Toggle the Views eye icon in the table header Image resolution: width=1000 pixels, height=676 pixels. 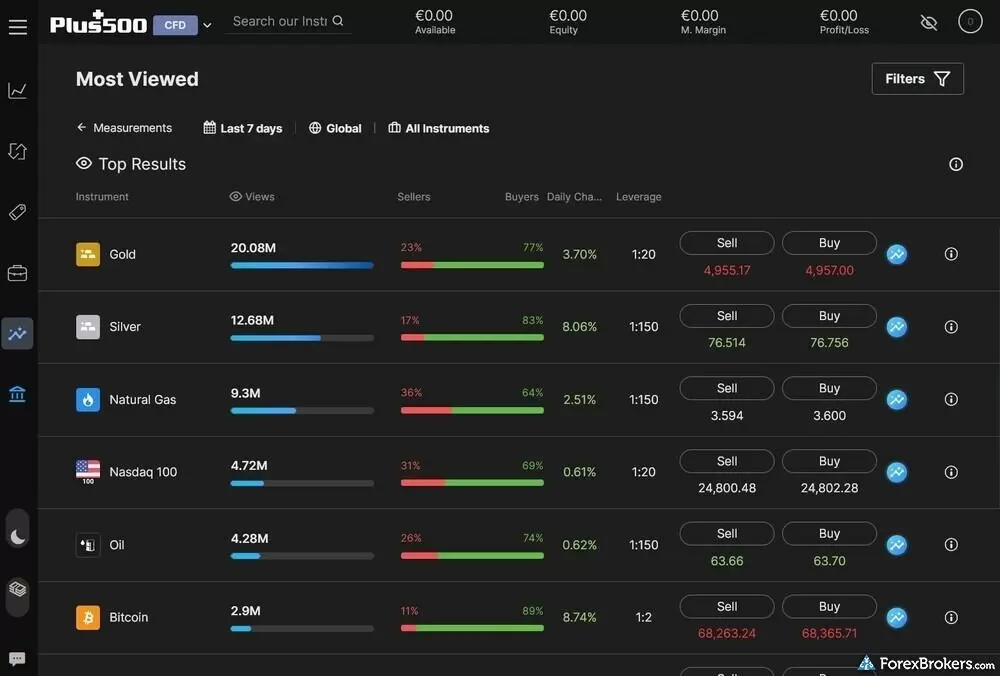coord(233,196)
